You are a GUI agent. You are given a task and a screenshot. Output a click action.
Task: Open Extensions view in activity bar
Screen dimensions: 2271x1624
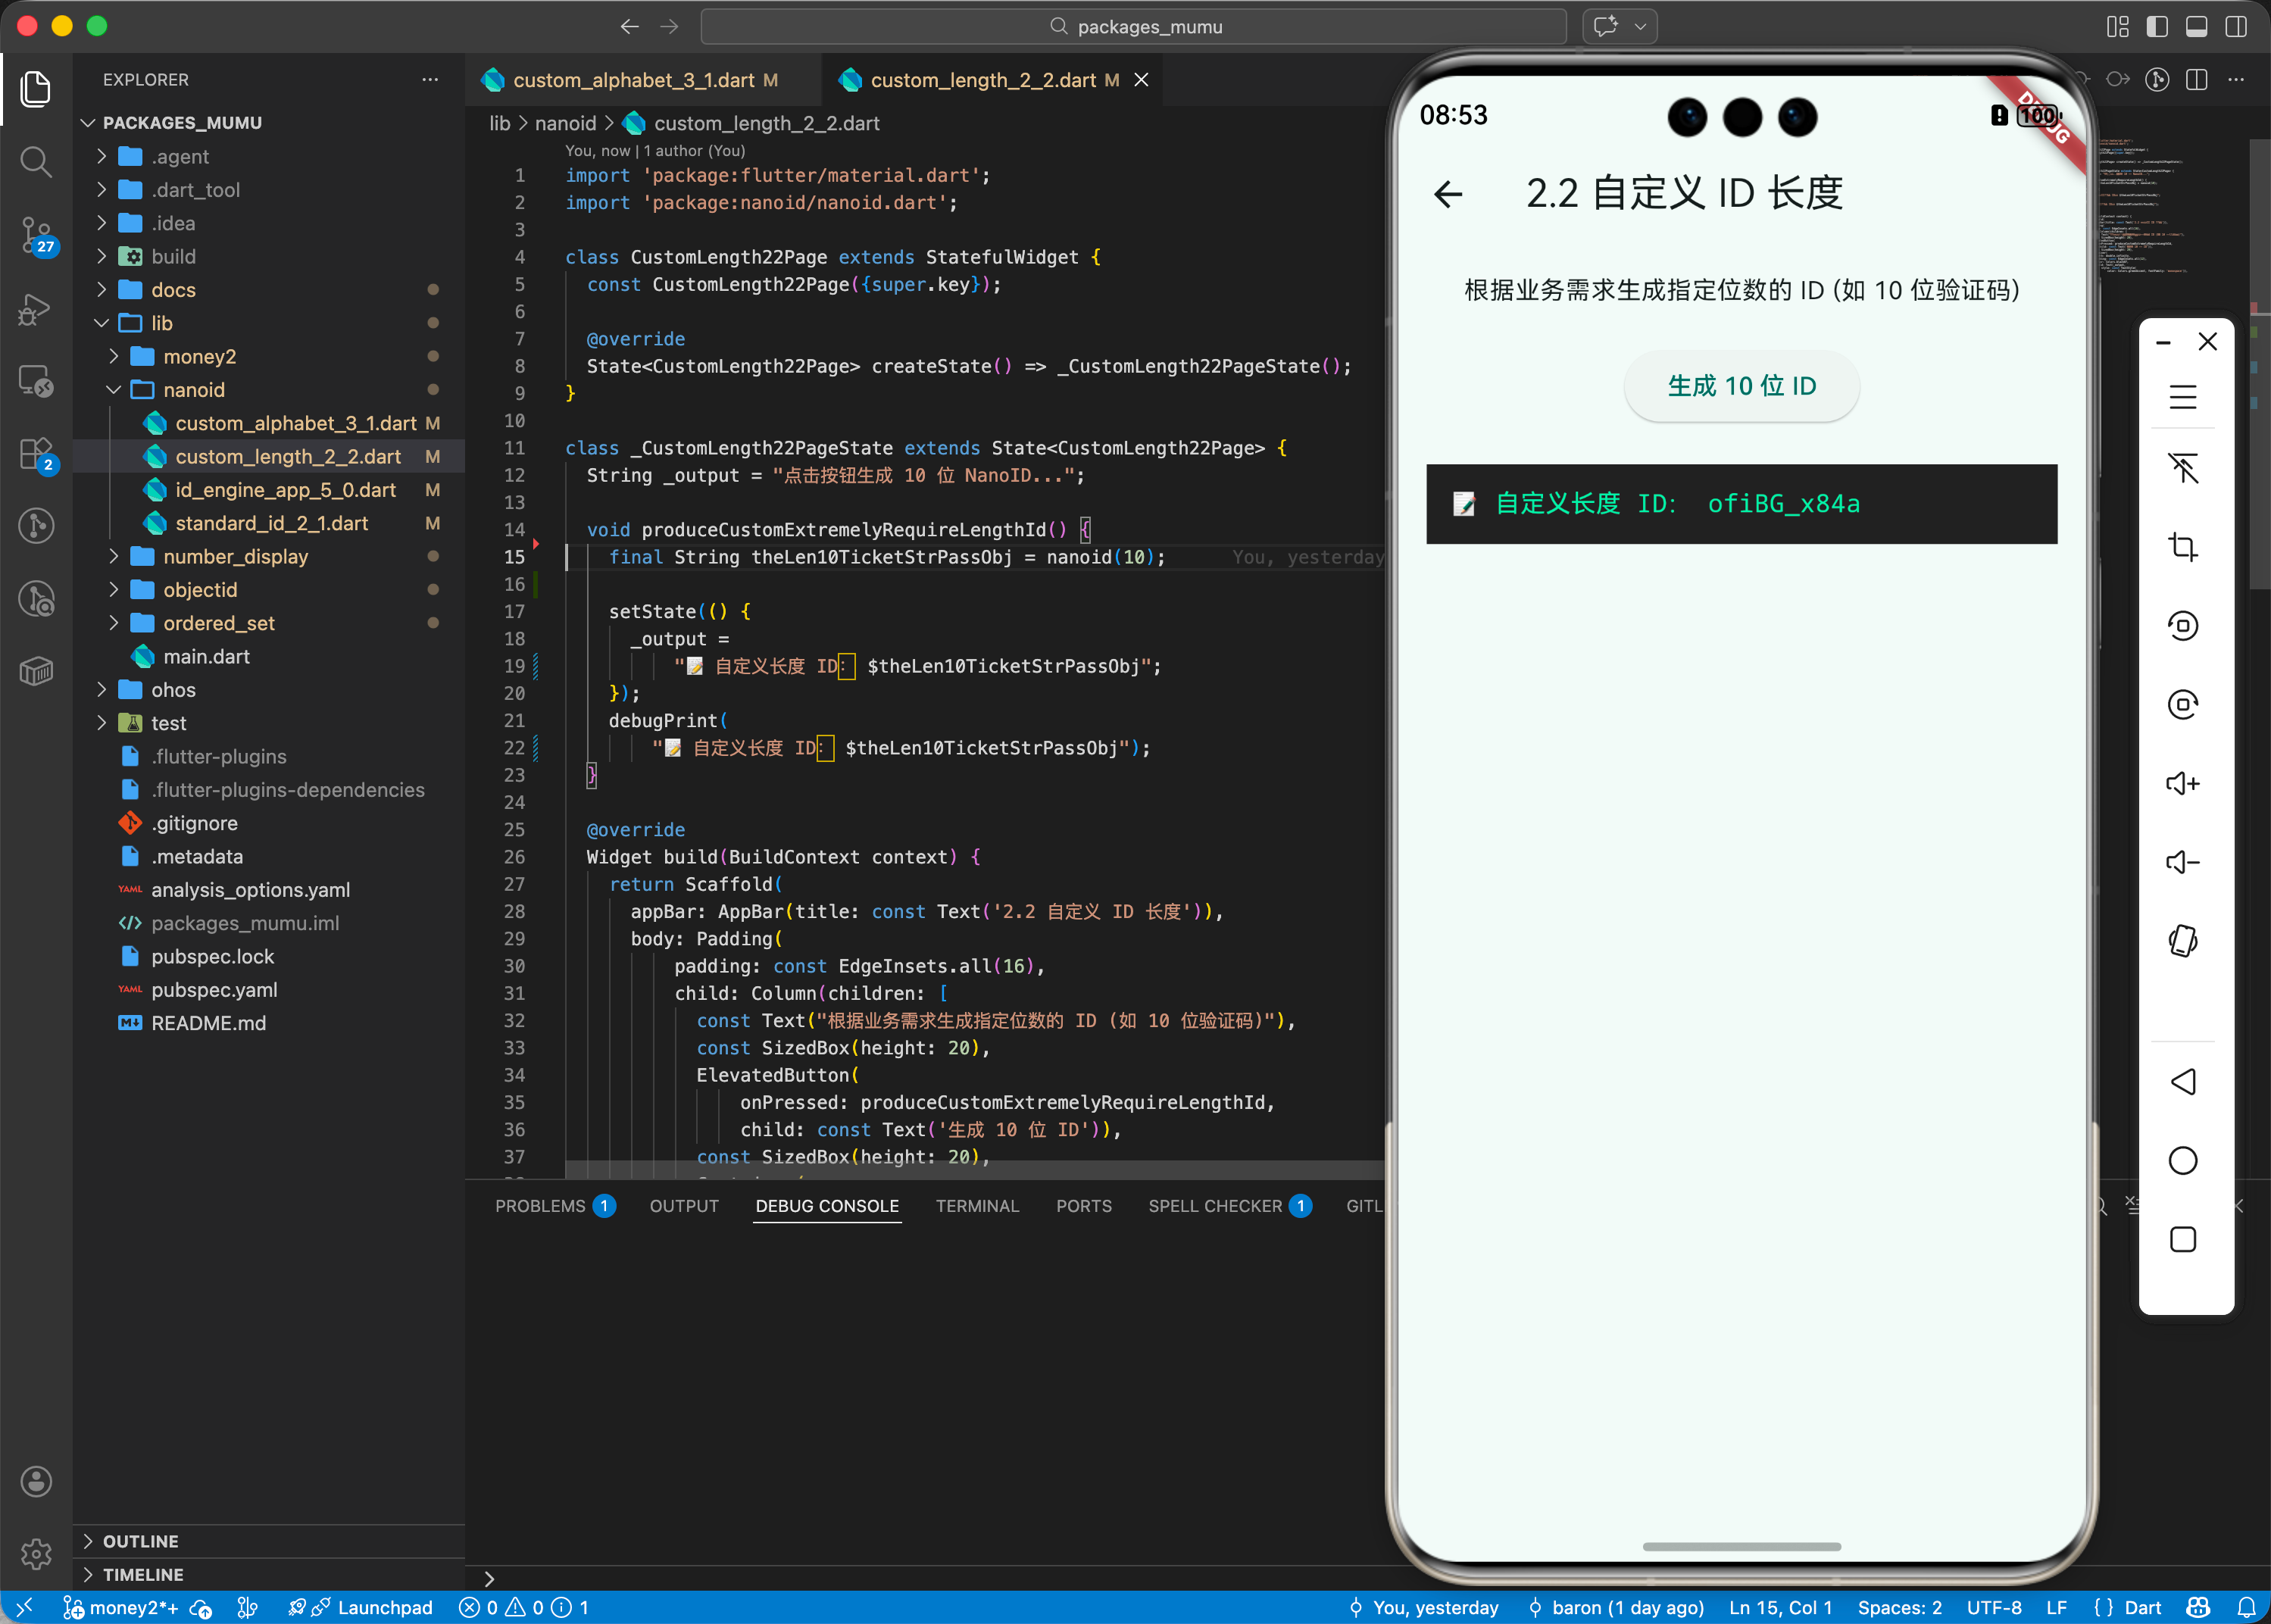(x=36, y=454)
